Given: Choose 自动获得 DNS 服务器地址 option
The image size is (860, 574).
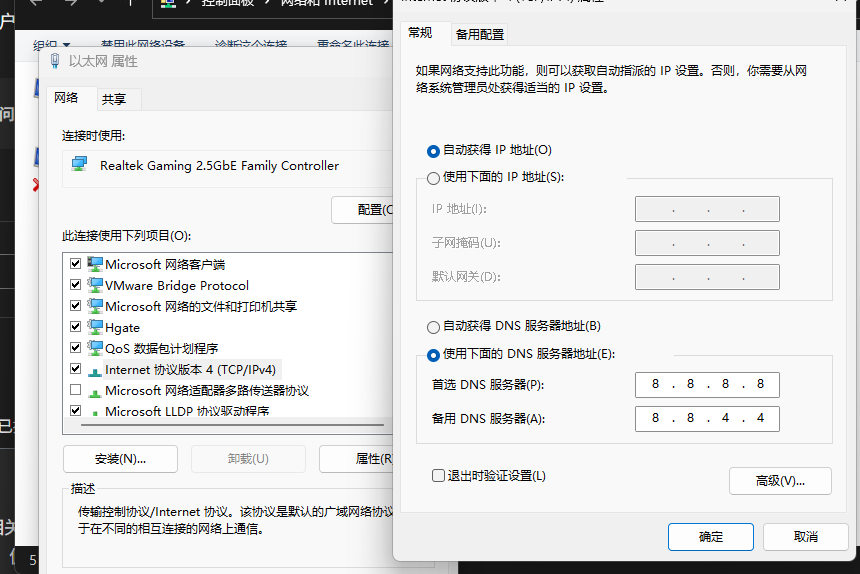Looking at the screenshot, I should point(433,327).
